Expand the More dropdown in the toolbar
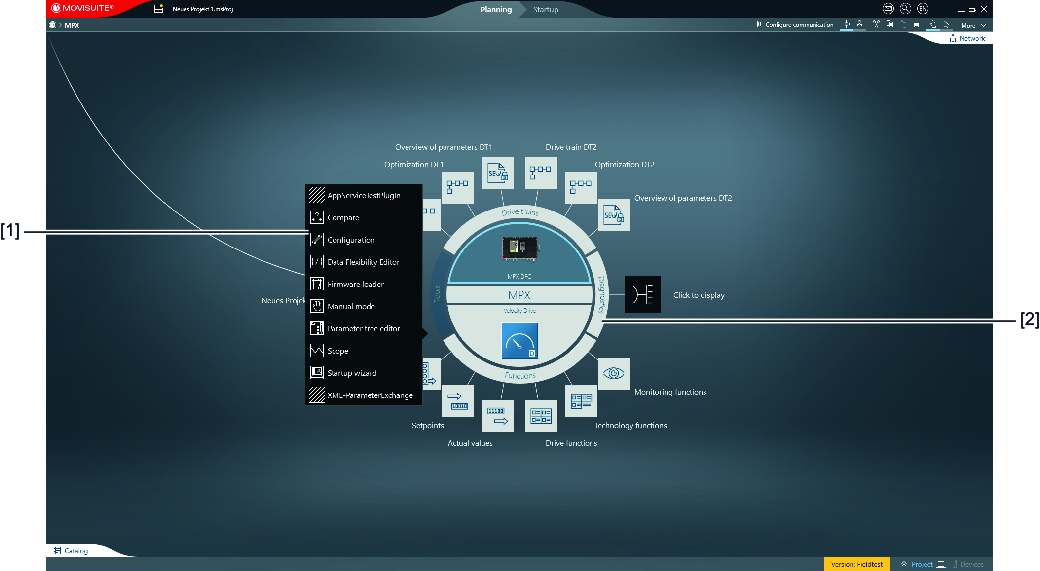Screen dimensions: 1040x571 pyautogui.click(x=972, y=25)
